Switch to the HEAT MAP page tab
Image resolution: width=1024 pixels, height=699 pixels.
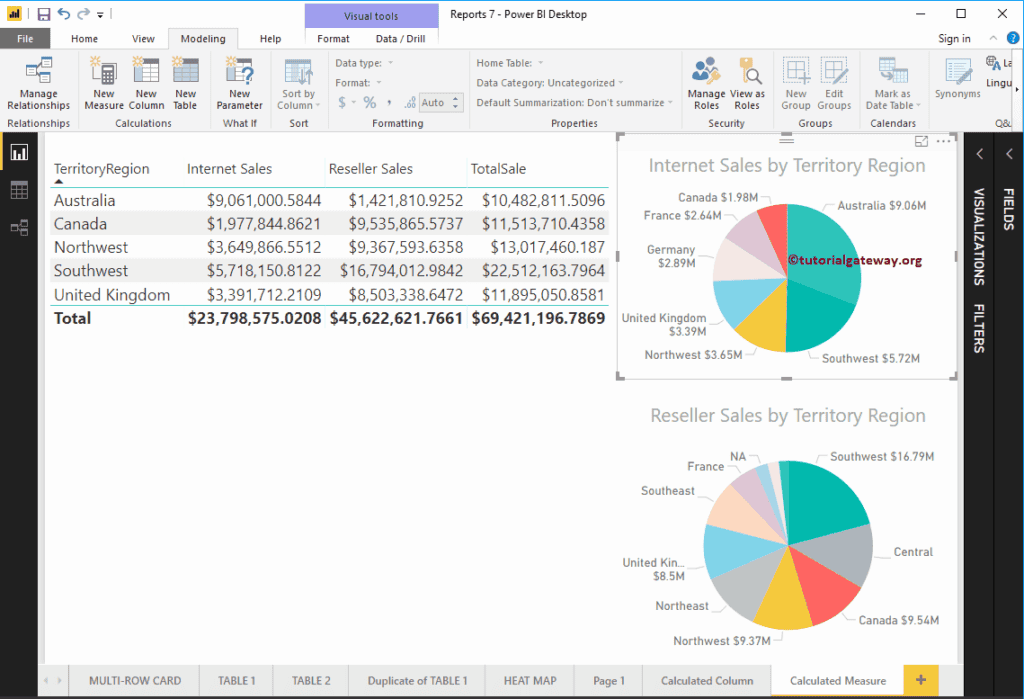click(x=530, y=680)
